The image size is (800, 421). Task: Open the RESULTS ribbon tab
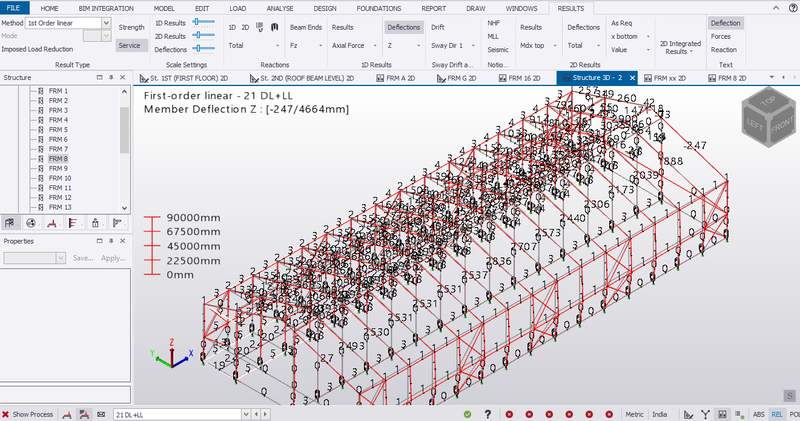click(x=570, y=8)
